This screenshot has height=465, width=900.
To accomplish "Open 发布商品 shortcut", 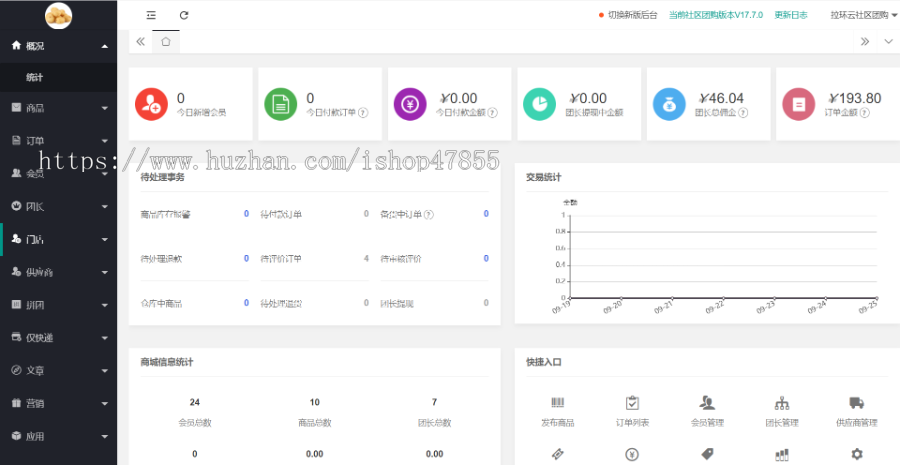I will click(x=557, y=412).
